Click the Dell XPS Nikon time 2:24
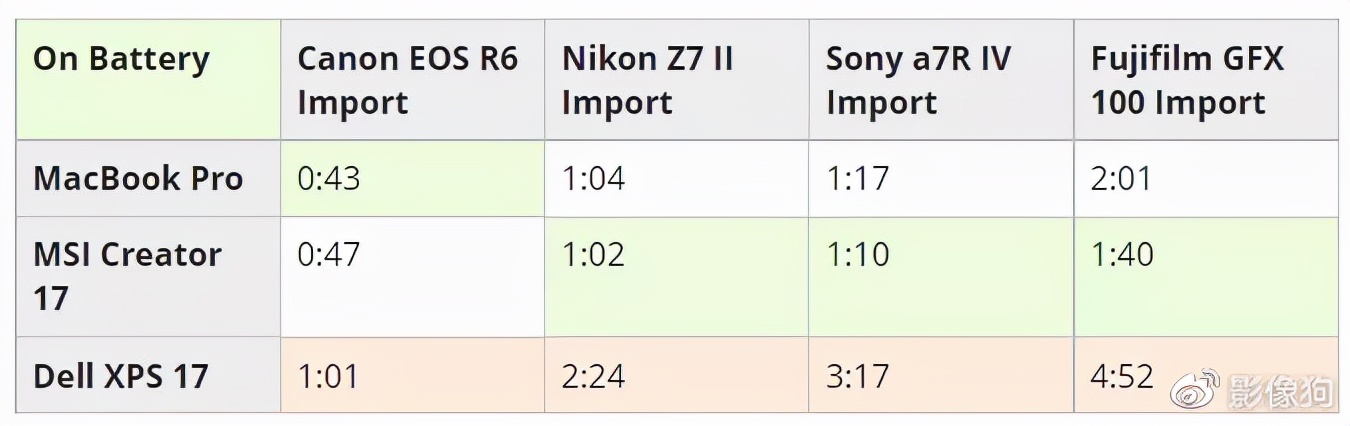This screenshot has height=426, width=1350. pyautogui.click(x=593, y=376)
